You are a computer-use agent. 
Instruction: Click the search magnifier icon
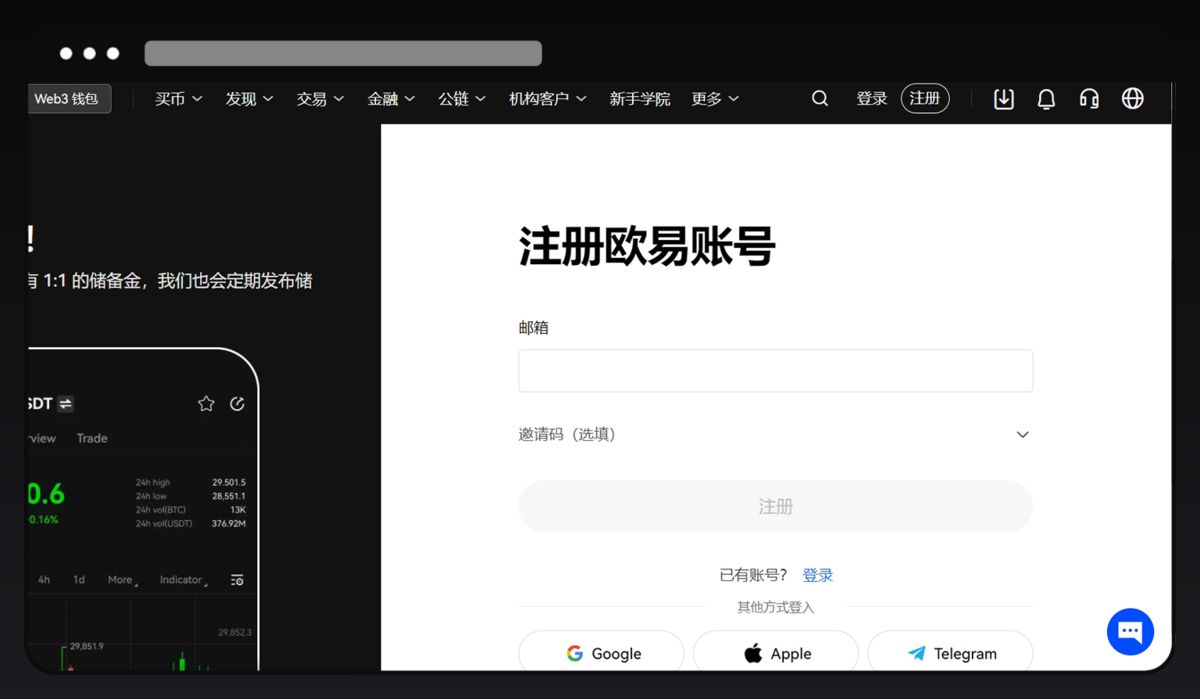(x=820, y=99)
